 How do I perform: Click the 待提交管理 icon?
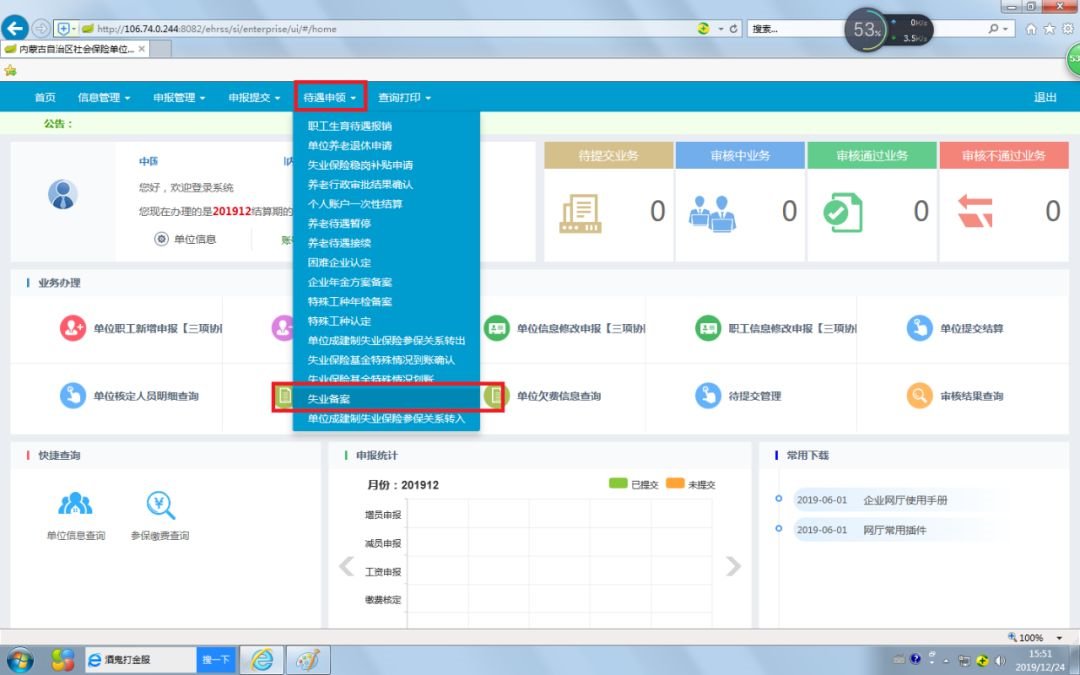(x=708, y=396)
